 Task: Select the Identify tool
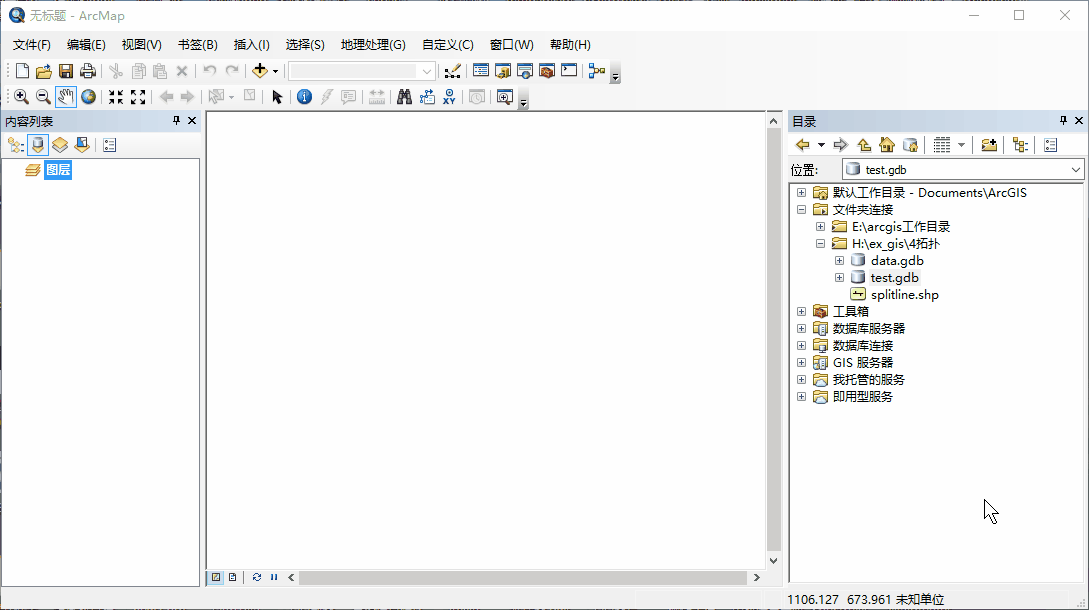(304, 97)
